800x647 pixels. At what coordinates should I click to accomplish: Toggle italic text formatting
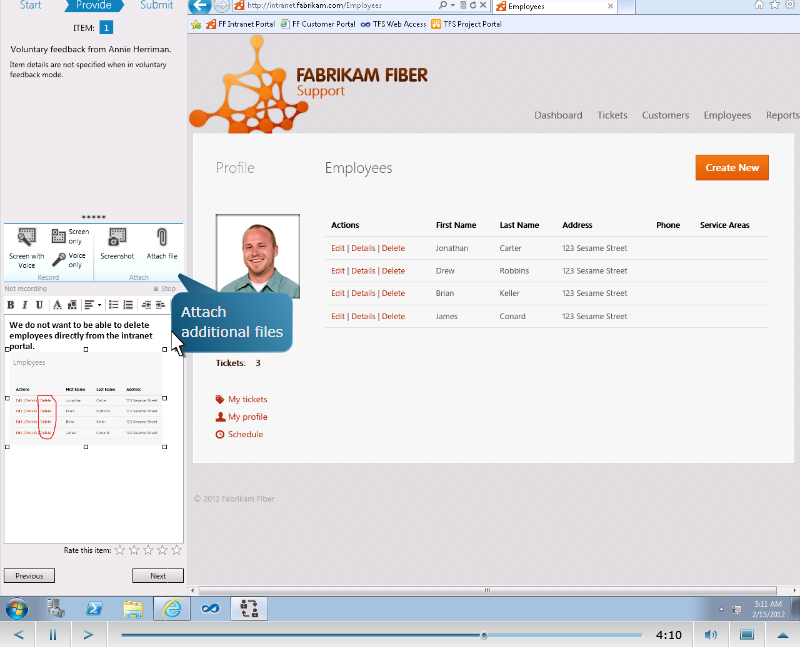coord(24,305)
